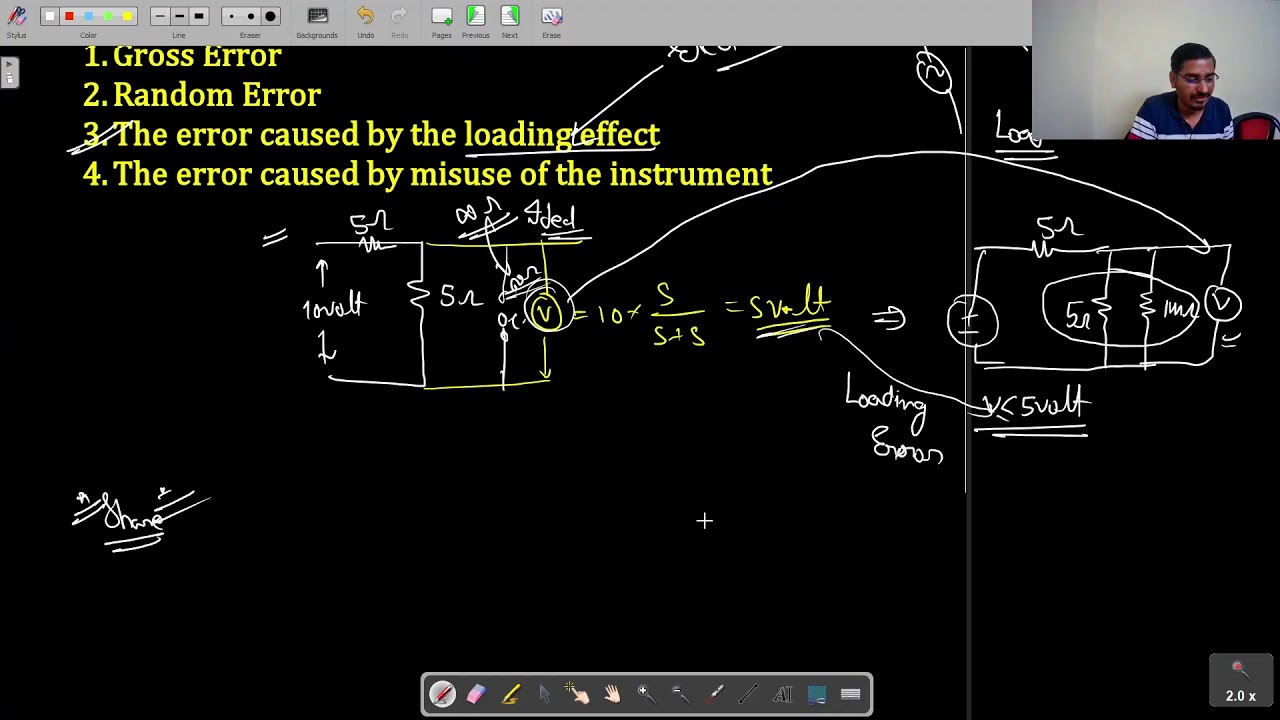This screenshot has width=1280, height=720.
Task: Pick the yellow pen color
Action: (x=127, y=16)
